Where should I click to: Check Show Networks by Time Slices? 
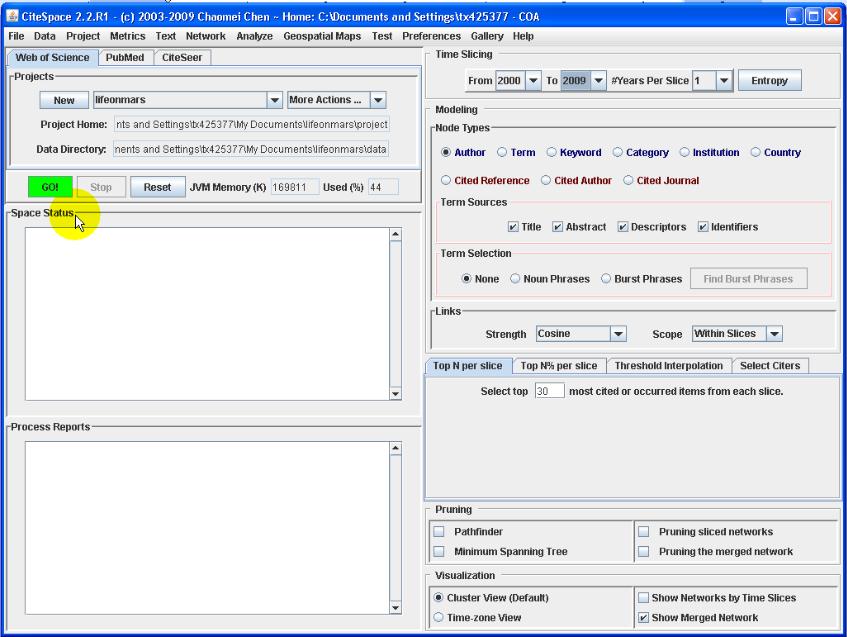pos(643,598)
